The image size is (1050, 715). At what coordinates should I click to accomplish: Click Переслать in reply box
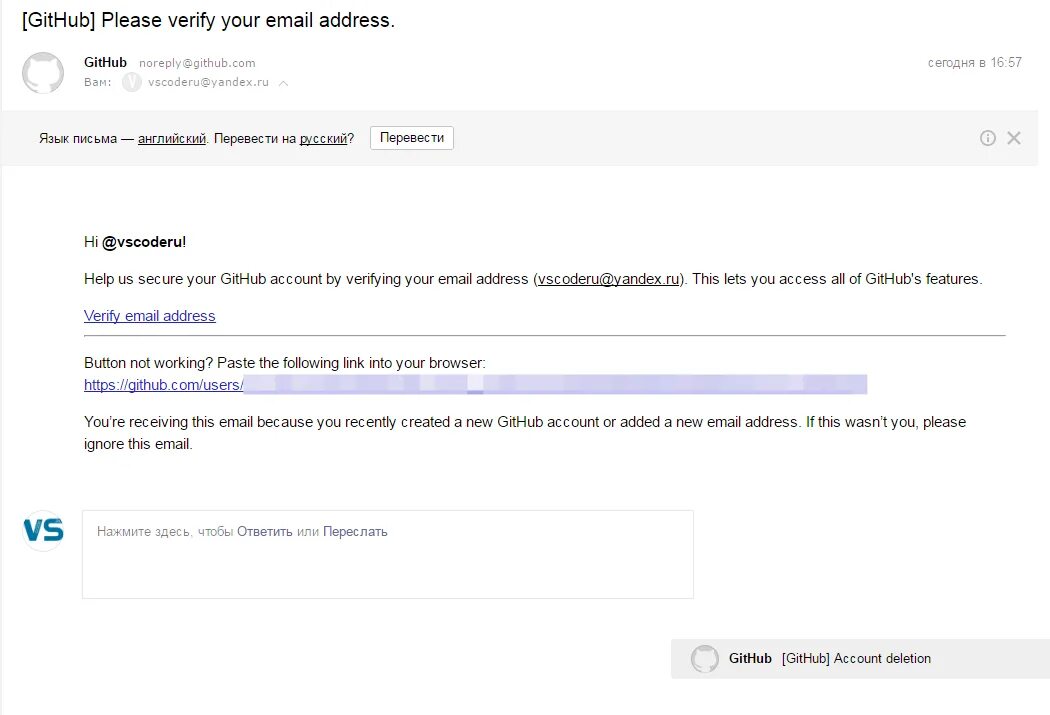[354, 532]
